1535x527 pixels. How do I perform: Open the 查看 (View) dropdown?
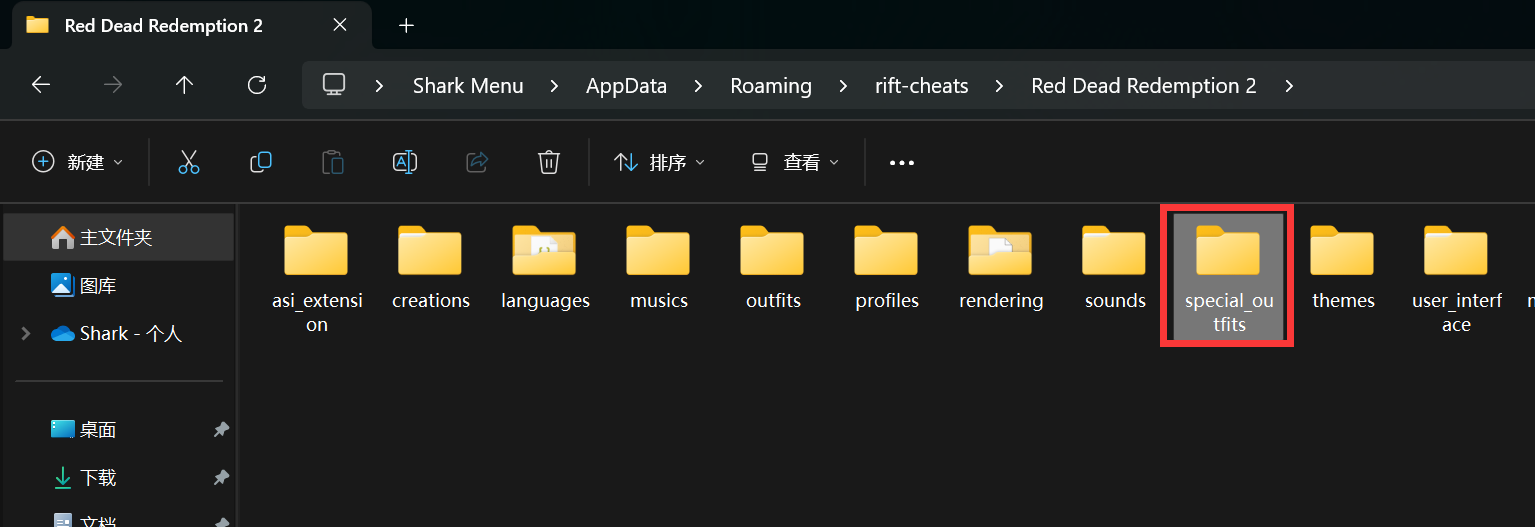(x=795, y=162)
